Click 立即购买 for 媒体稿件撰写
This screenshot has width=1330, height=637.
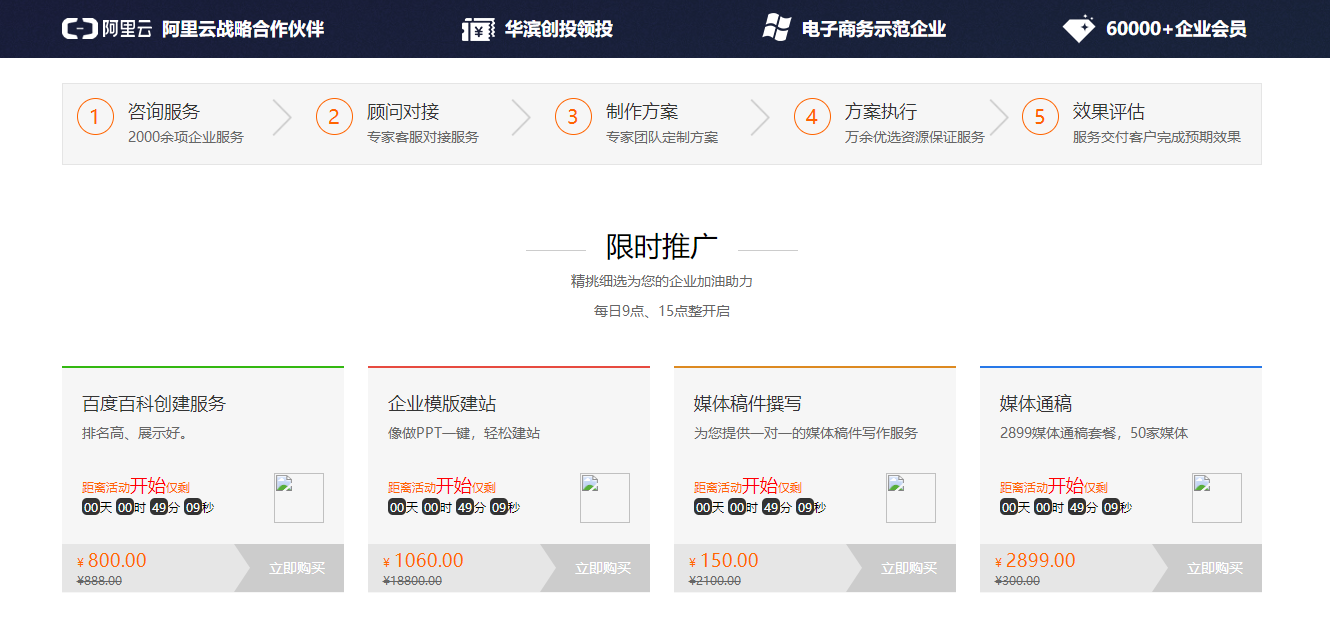pyautogui.click(x=908, y=568)
